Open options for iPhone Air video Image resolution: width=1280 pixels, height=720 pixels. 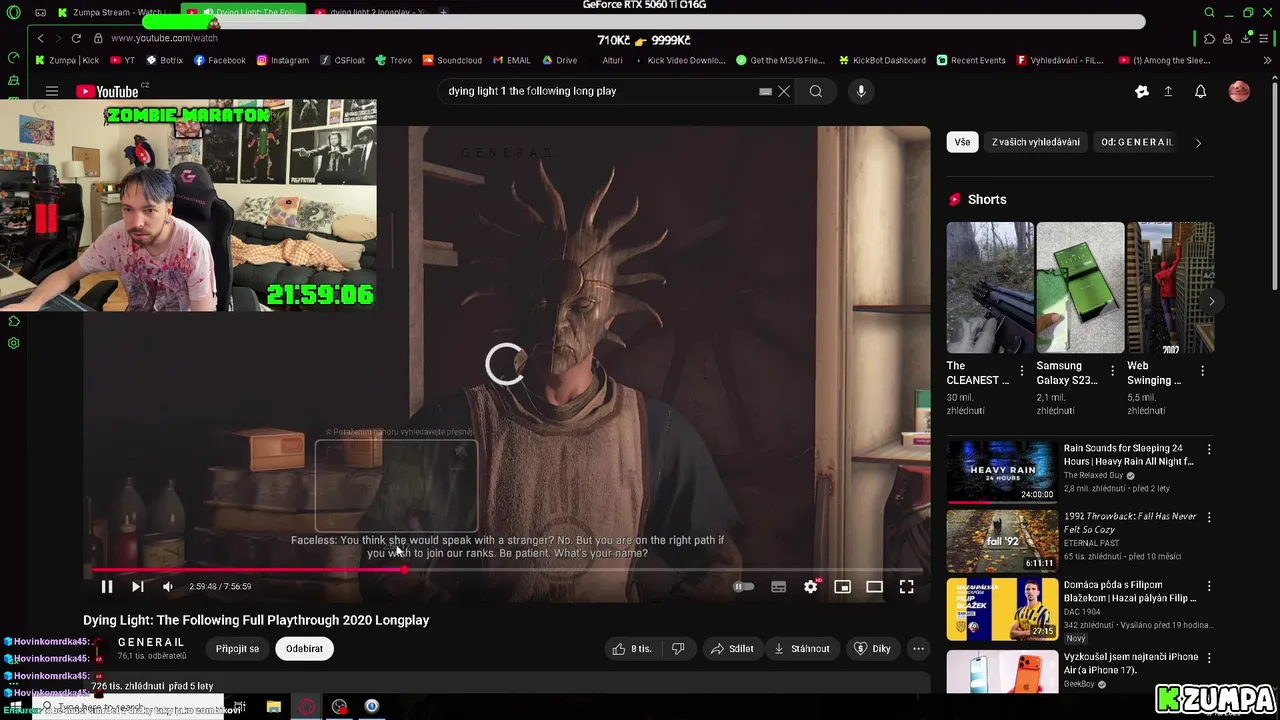point(1209,658)
